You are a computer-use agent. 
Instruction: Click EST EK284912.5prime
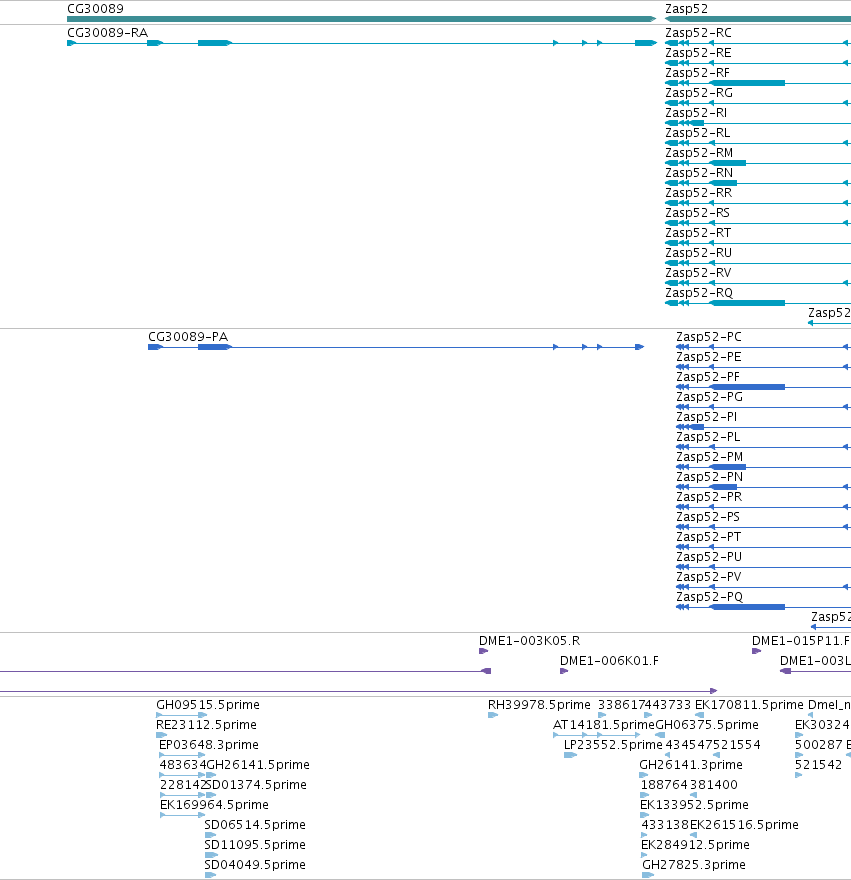(696, 845)
